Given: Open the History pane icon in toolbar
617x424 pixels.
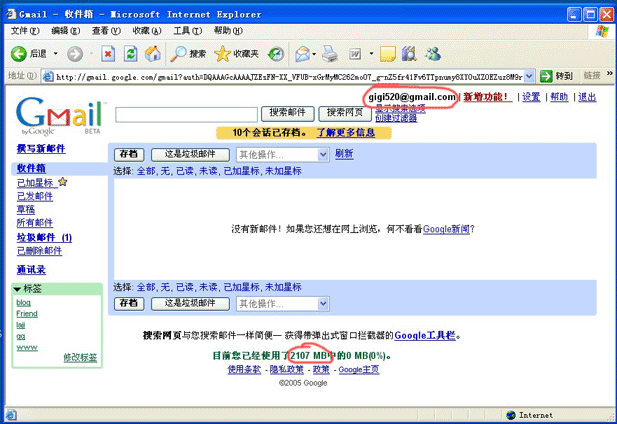Looking at the screenshot, I should [x=276, y=54].
